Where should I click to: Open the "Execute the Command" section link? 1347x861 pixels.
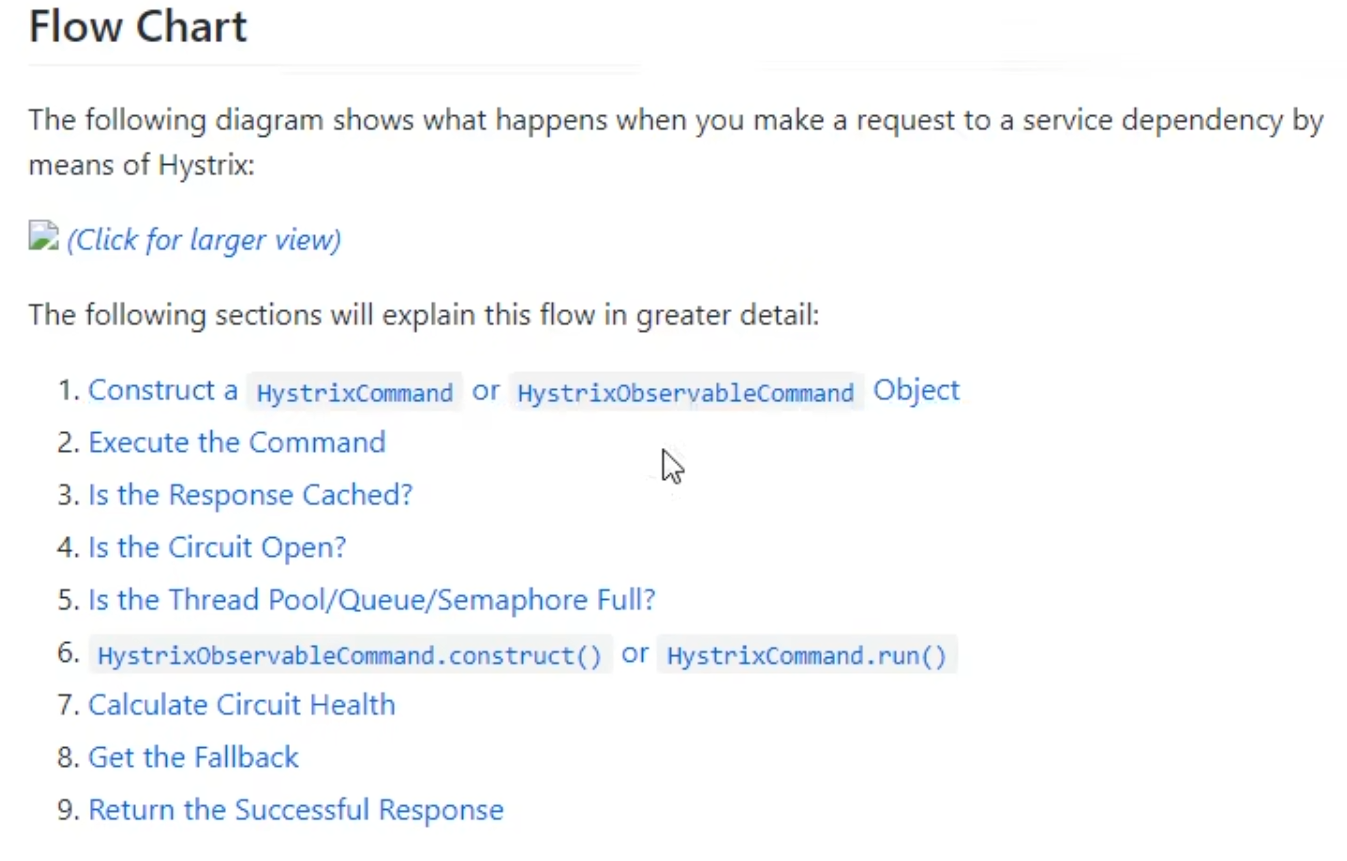[237, 442]
